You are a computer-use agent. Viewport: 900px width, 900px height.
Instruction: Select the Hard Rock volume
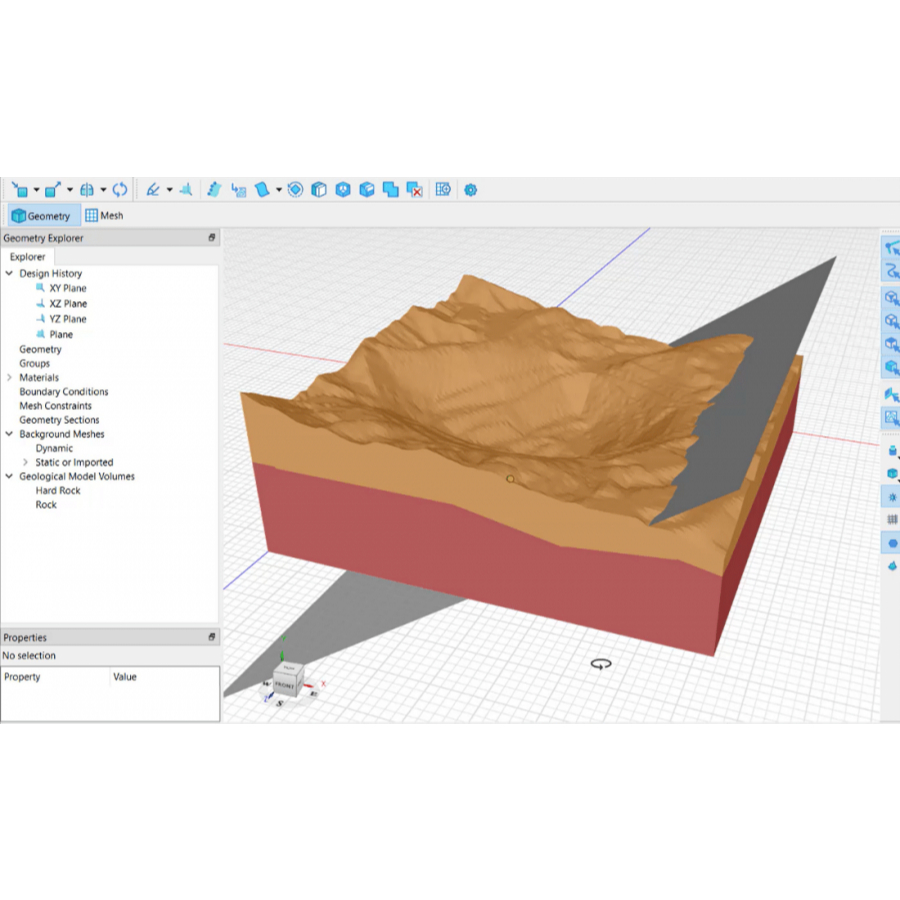tap(58, 491)
